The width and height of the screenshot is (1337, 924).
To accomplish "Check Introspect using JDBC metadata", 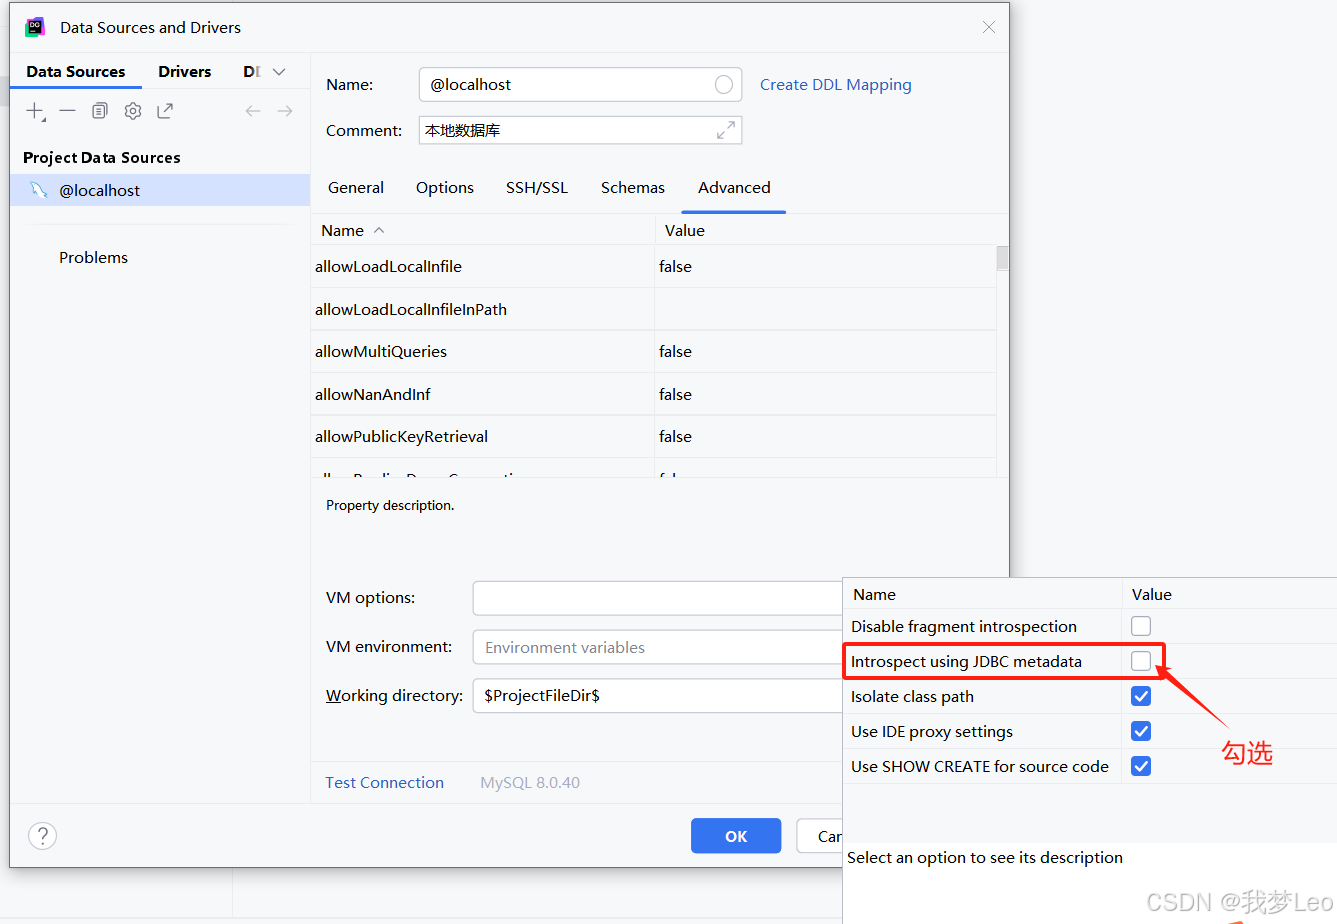I will tap(1141, 661).
